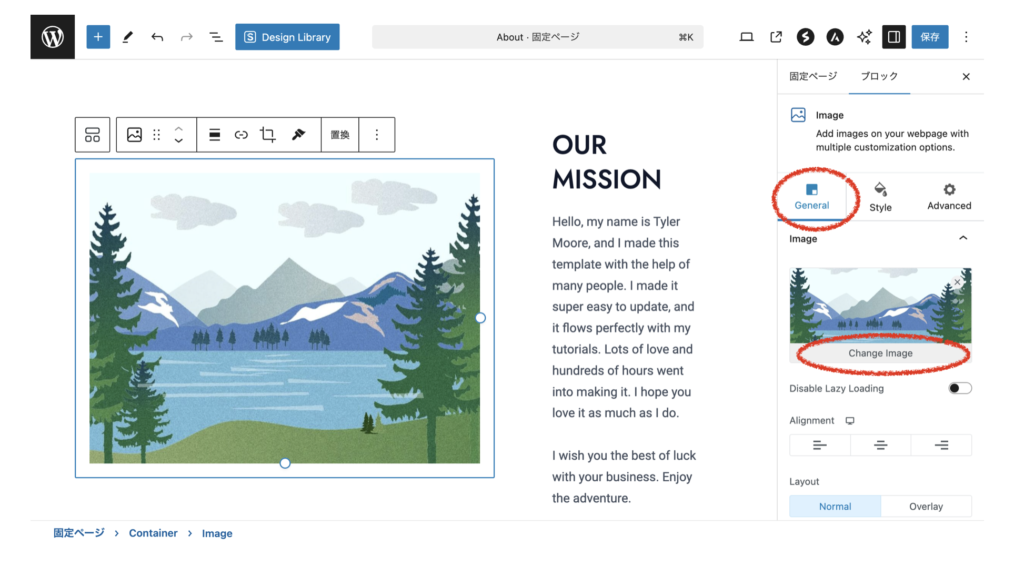The height and width of the screenshot is (587, 1024).
Task: Switch to the Style tab
Action: pyautogui.click(x=880, y=196)
